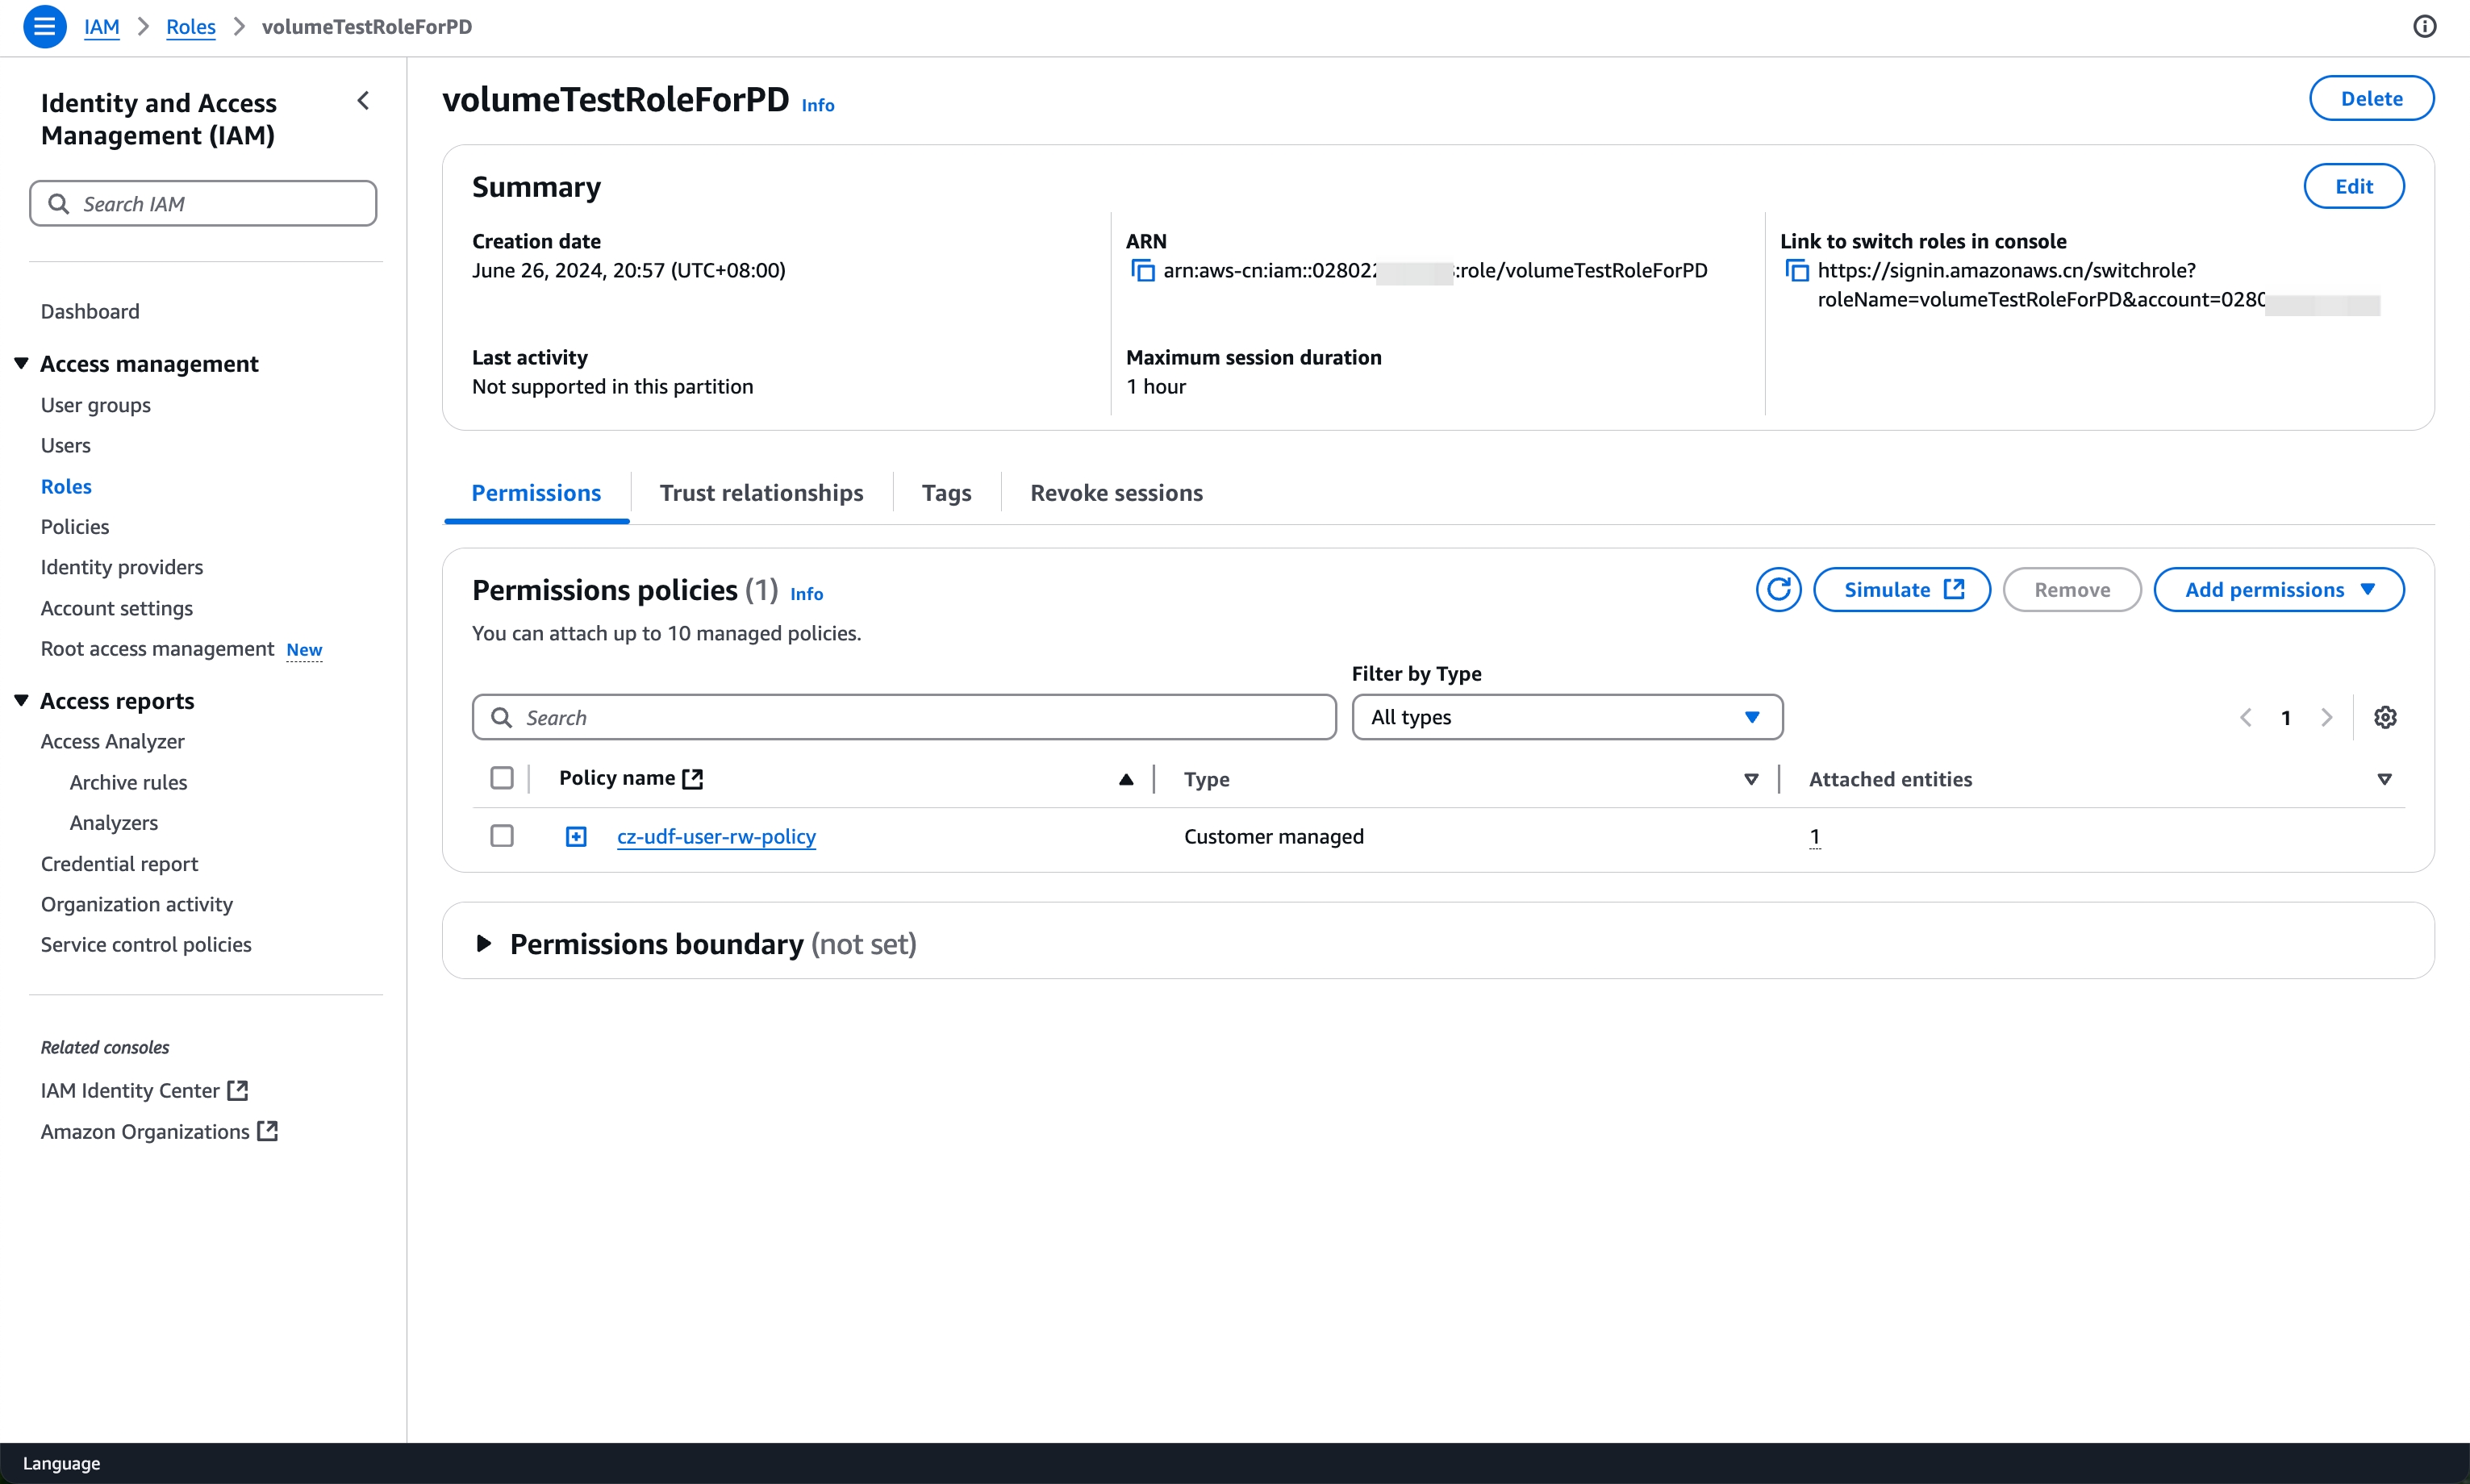This screenshot has width=2470, height=1484.
Task: Open the cz-udf-user-rw-policy link
Action: point(716,837)
